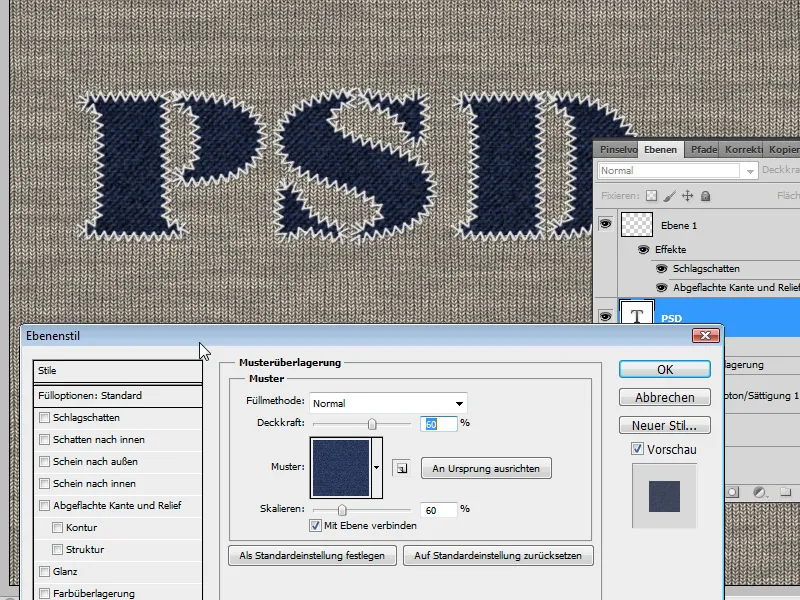This screenshot has width=800, height=600.
Task: Switch to the Pfade tab
Action: pos(703,150)
